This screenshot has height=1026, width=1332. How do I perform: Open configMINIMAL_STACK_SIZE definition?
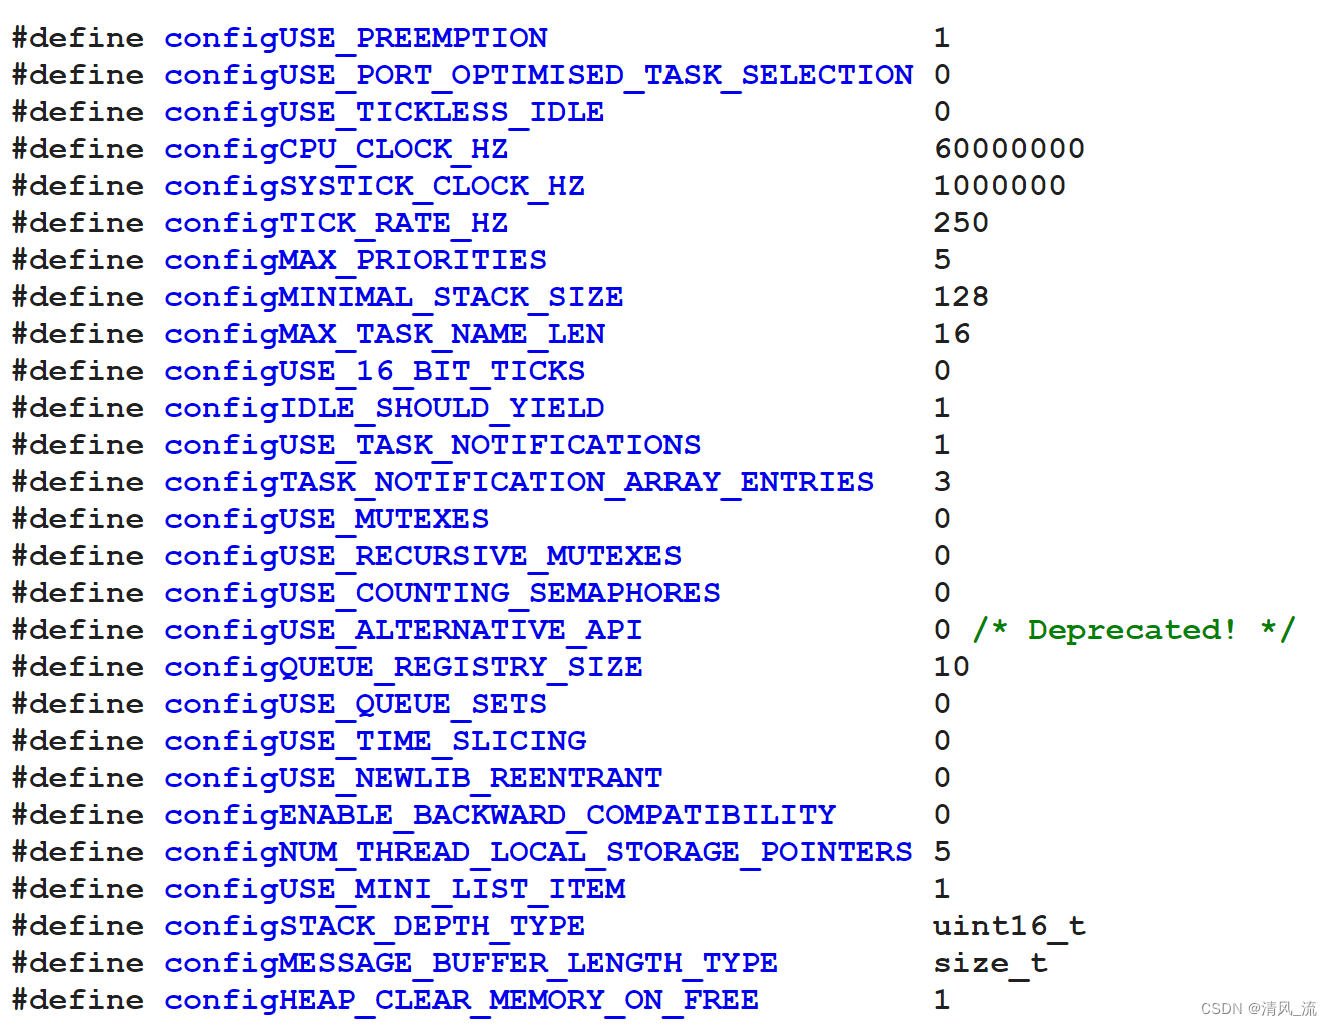click(x=394, y=297)
